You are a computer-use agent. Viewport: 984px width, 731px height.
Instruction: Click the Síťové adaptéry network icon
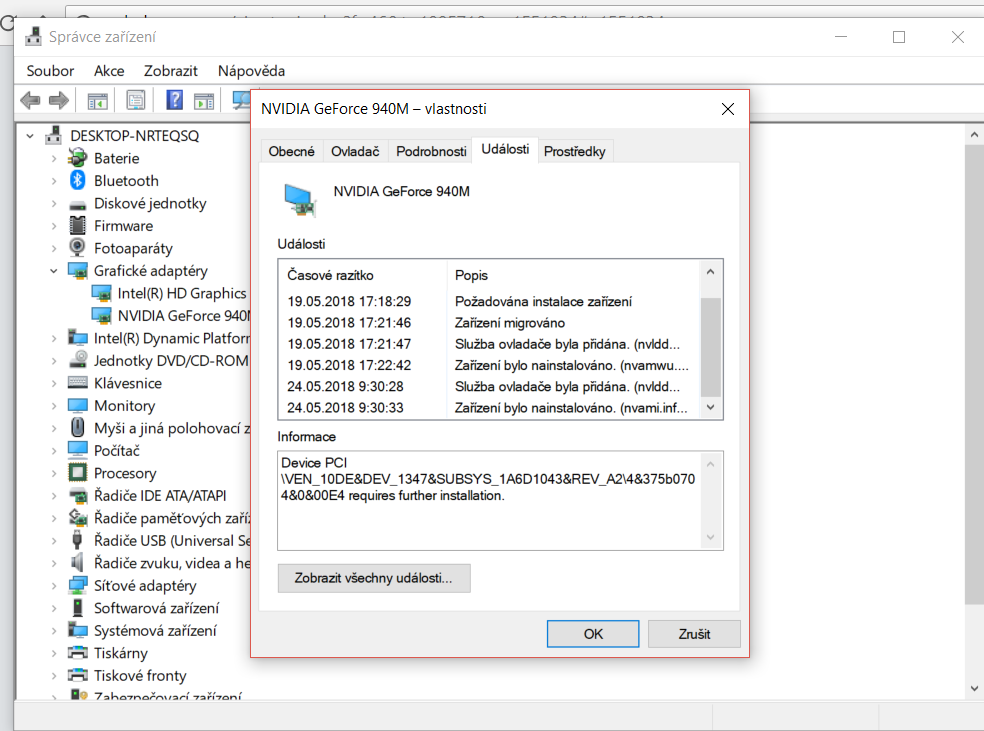[x=77, y=585]
